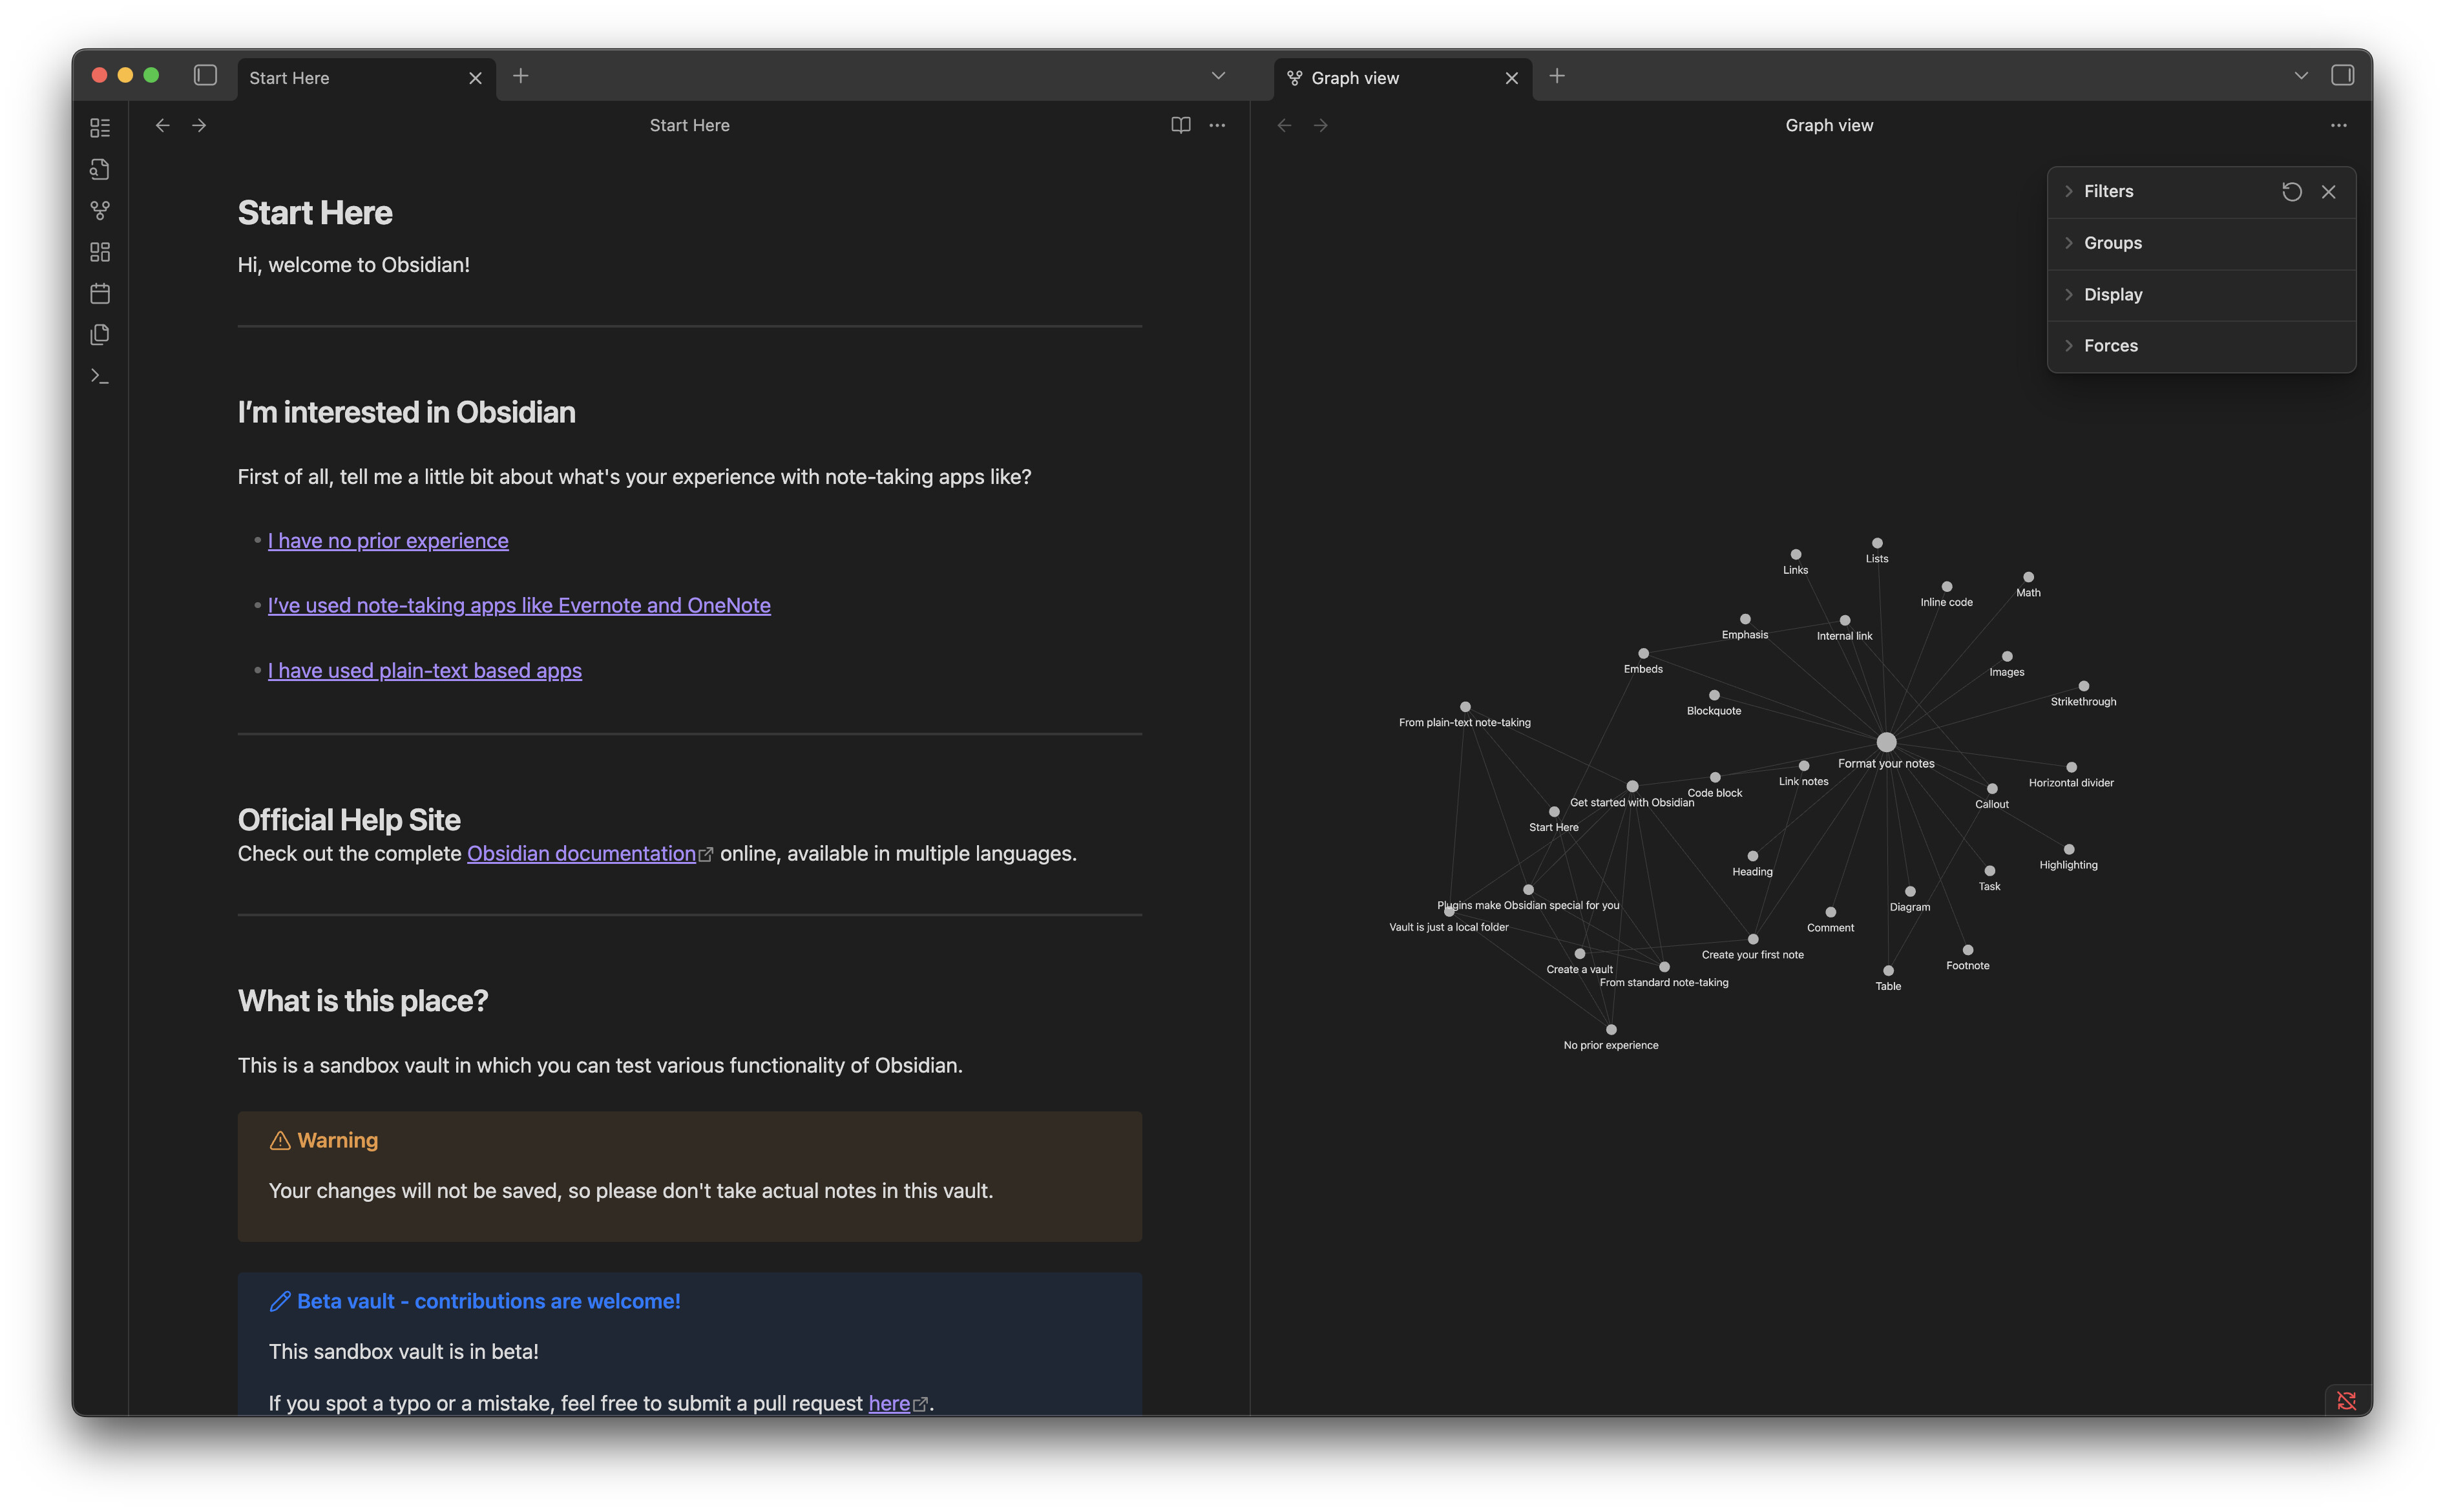The image size is (2445, 1512).
Task: Open the quick switcher file icon
Action: [100, 170]
